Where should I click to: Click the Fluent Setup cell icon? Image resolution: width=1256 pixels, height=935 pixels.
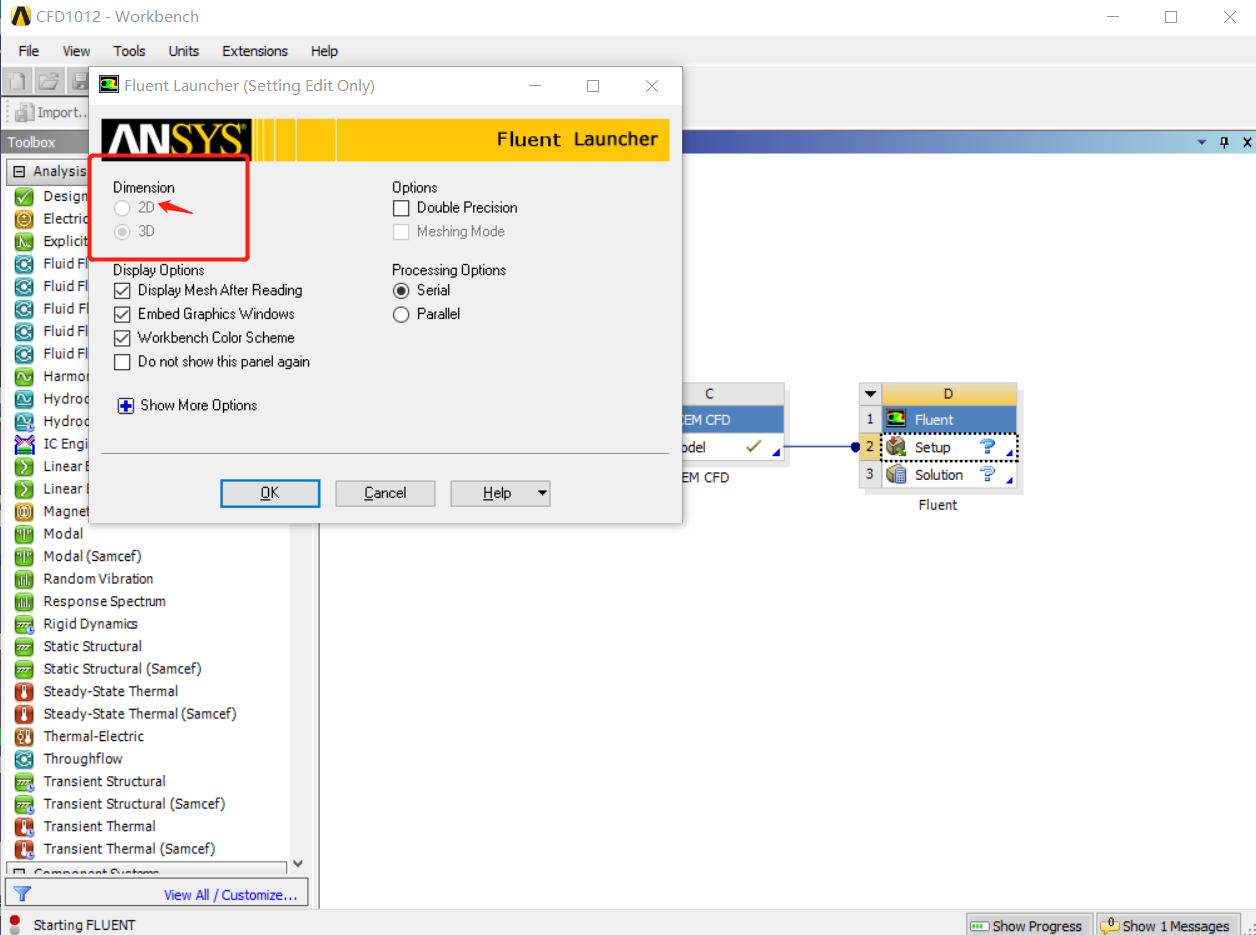coord(896,447)
